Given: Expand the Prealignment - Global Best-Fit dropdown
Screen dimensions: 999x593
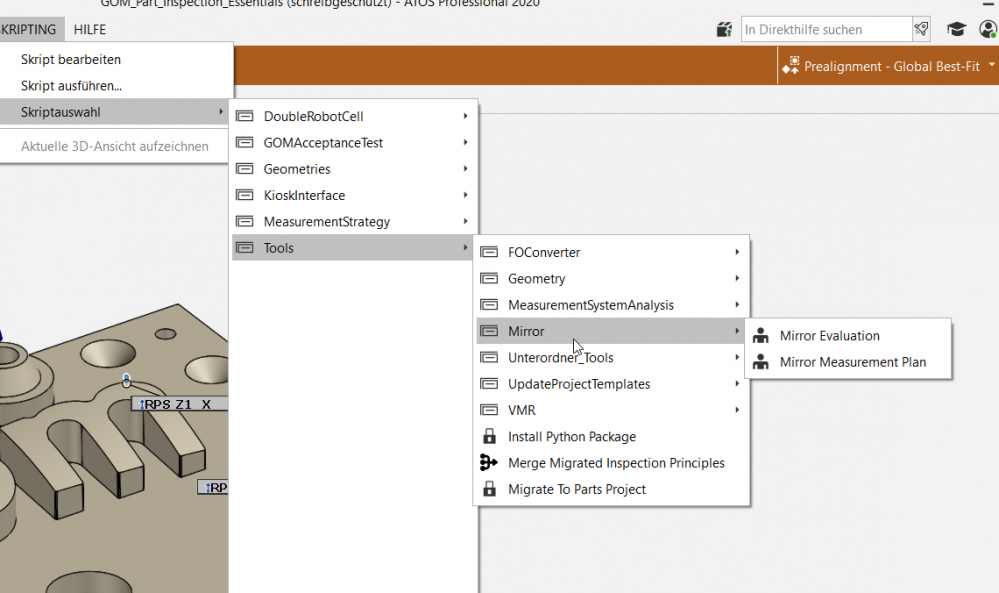Looking at the screenshot, I should pyautogui.click(x=991, y=66).
